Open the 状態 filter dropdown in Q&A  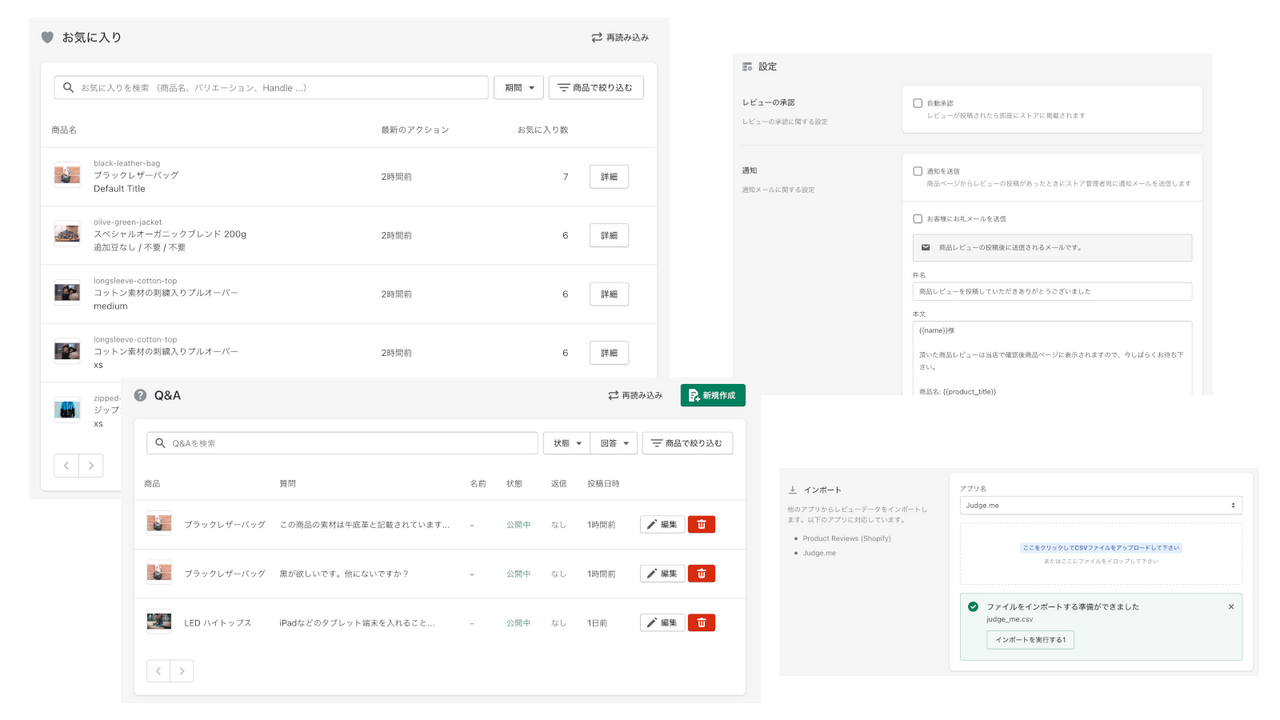566,442
